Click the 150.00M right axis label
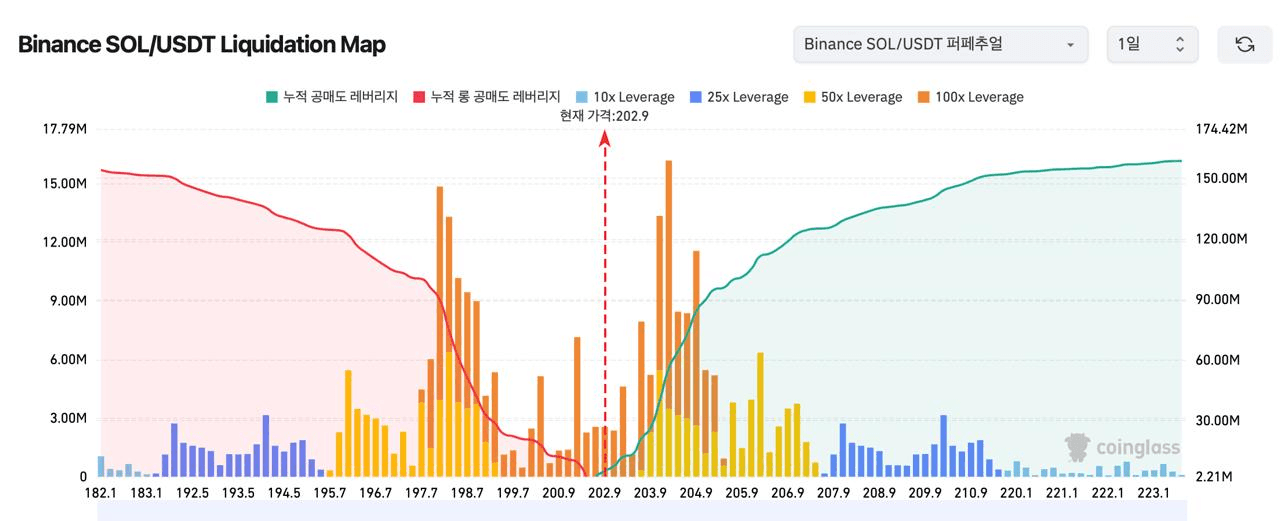1280x521 pixels. point(1219,178)
